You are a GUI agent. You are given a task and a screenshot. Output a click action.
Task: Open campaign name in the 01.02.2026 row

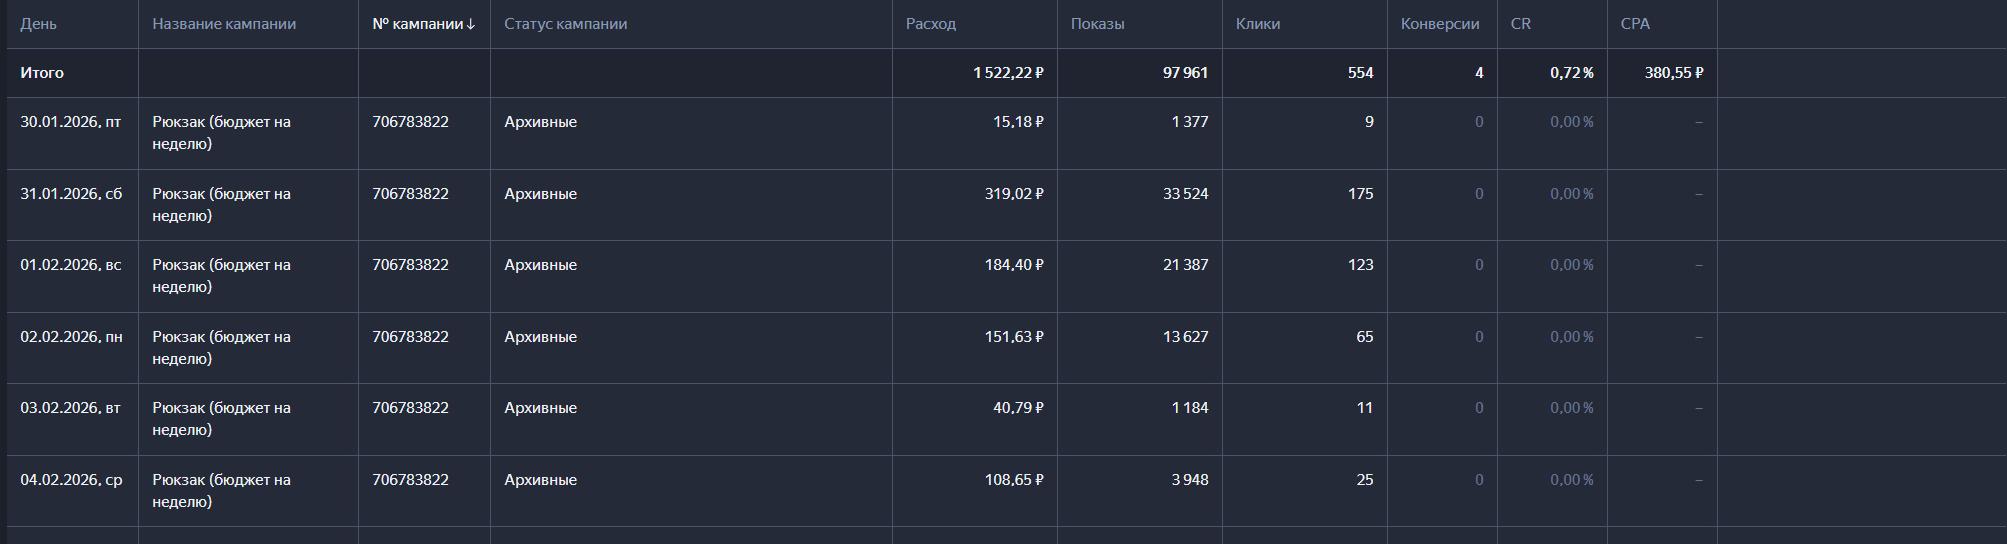pos(222,276)
